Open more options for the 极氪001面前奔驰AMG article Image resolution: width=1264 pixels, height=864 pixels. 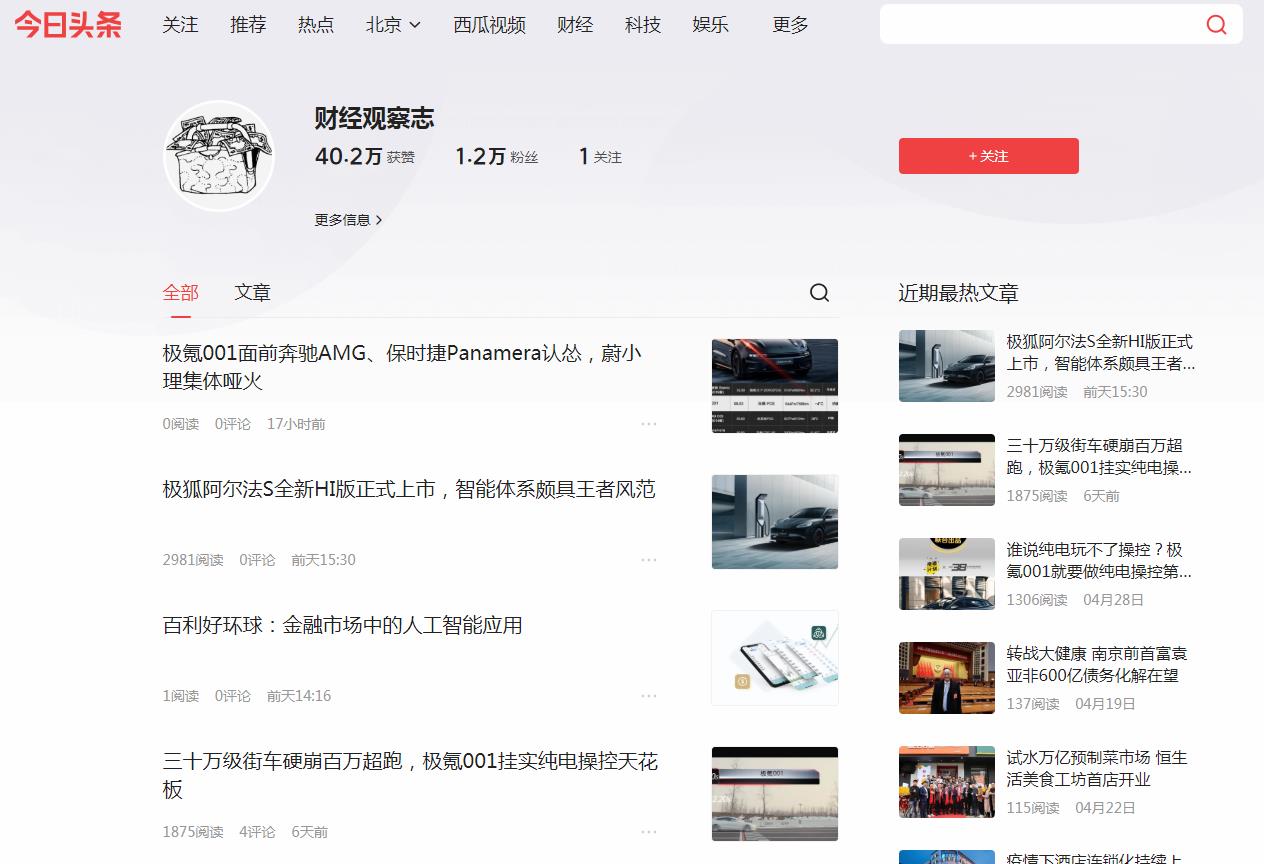(x=649, y=424)
